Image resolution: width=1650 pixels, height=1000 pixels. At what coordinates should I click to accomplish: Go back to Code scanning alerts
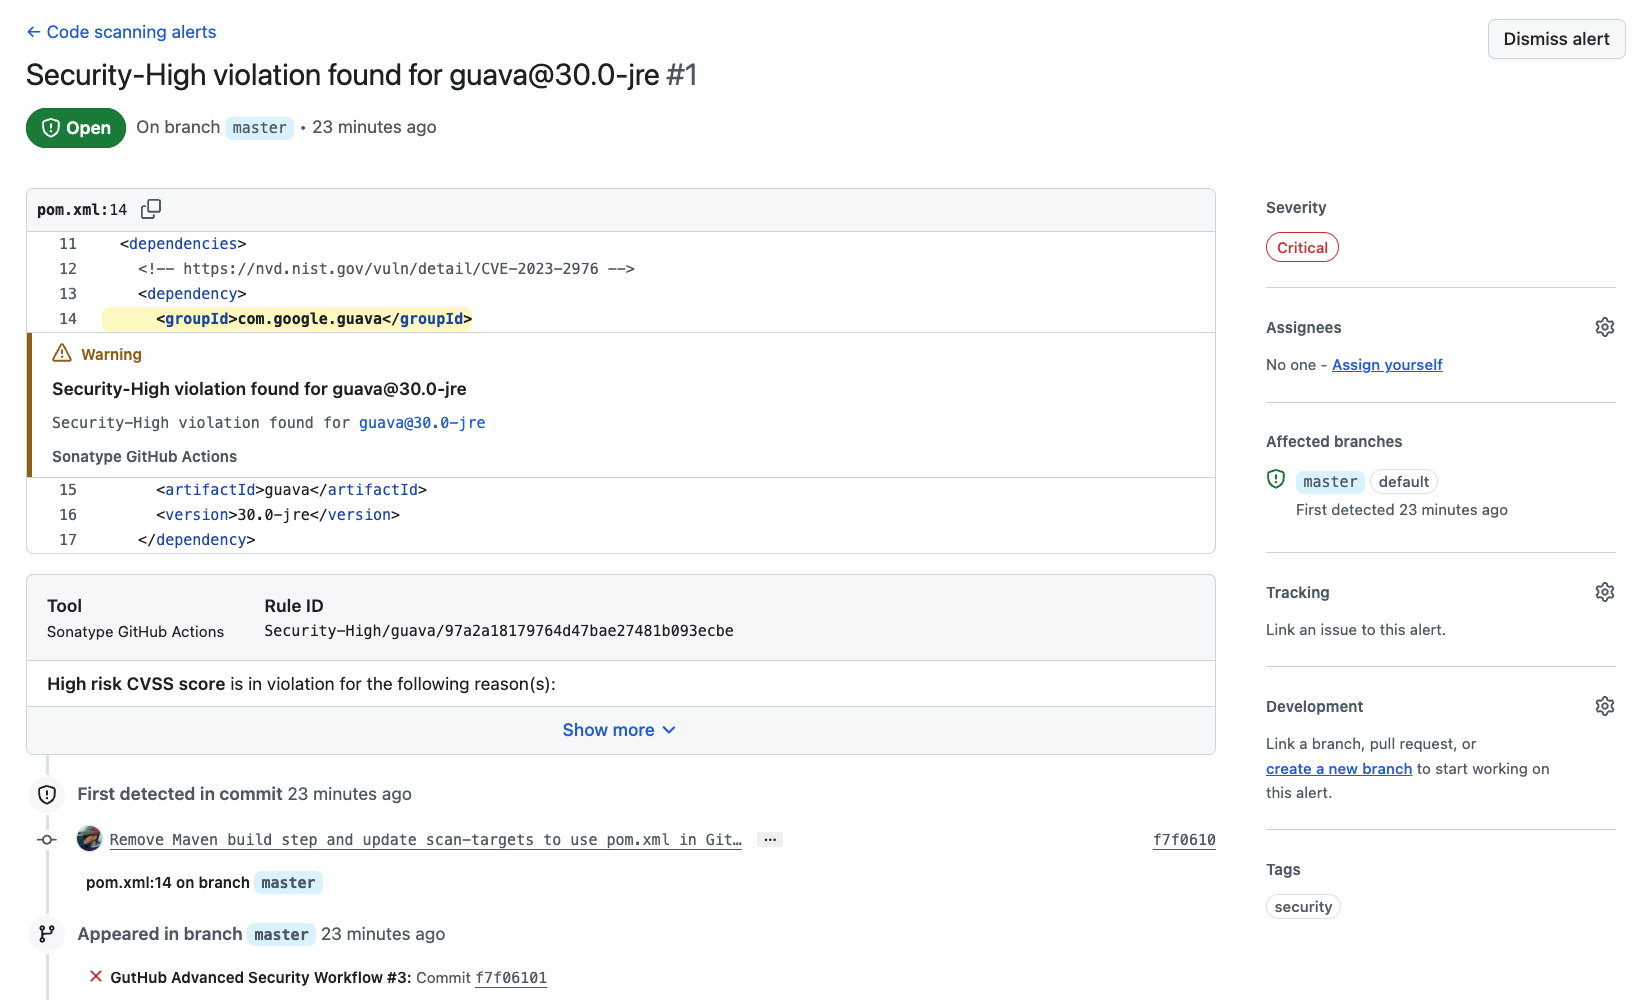[121, 32]
